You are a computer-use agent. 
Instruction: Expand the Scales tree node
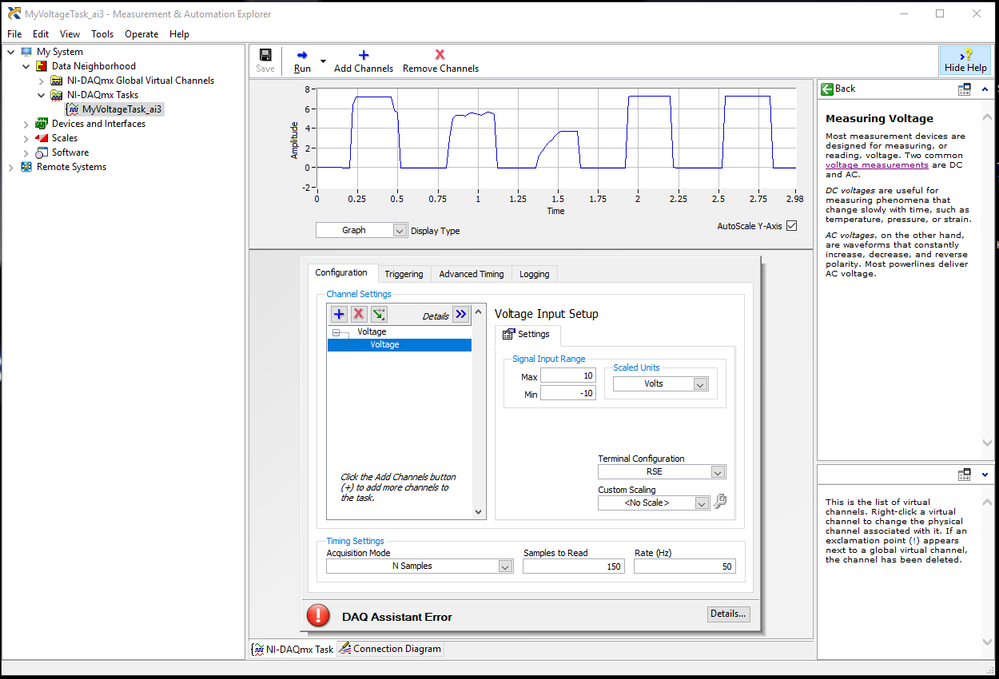tap(26, 138)
